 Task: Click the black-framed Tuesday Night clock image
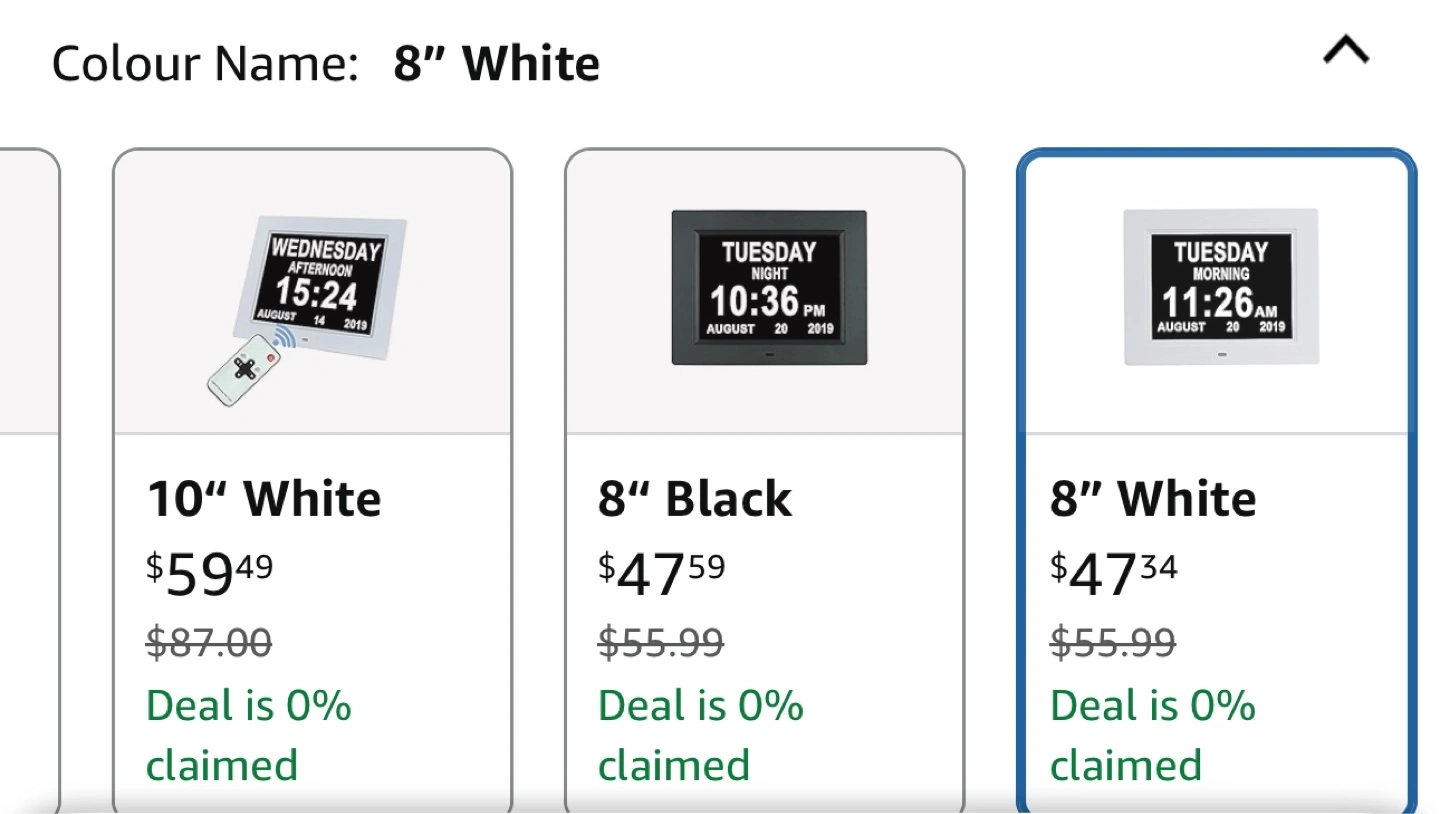pos(769,287)
